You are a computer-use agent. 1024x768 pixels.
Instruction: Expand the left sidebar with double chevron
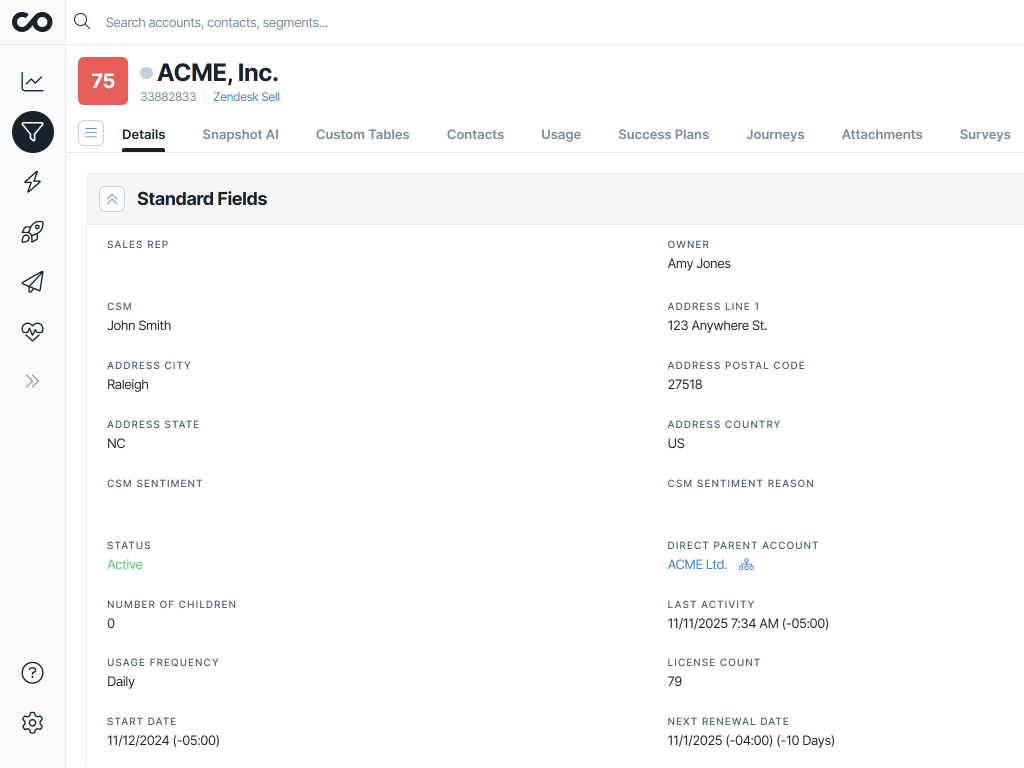tap(32, 381)
